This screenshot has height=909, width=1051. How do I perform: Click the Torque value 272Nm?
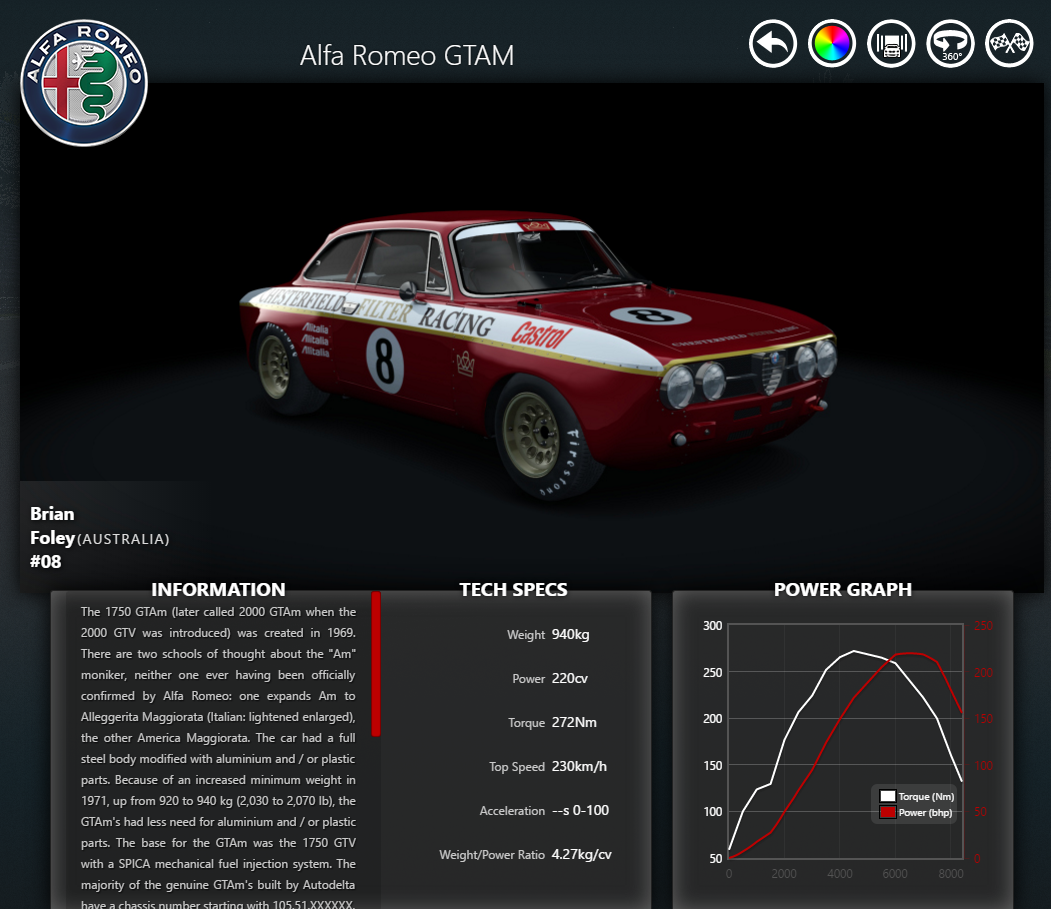(574, 723)
